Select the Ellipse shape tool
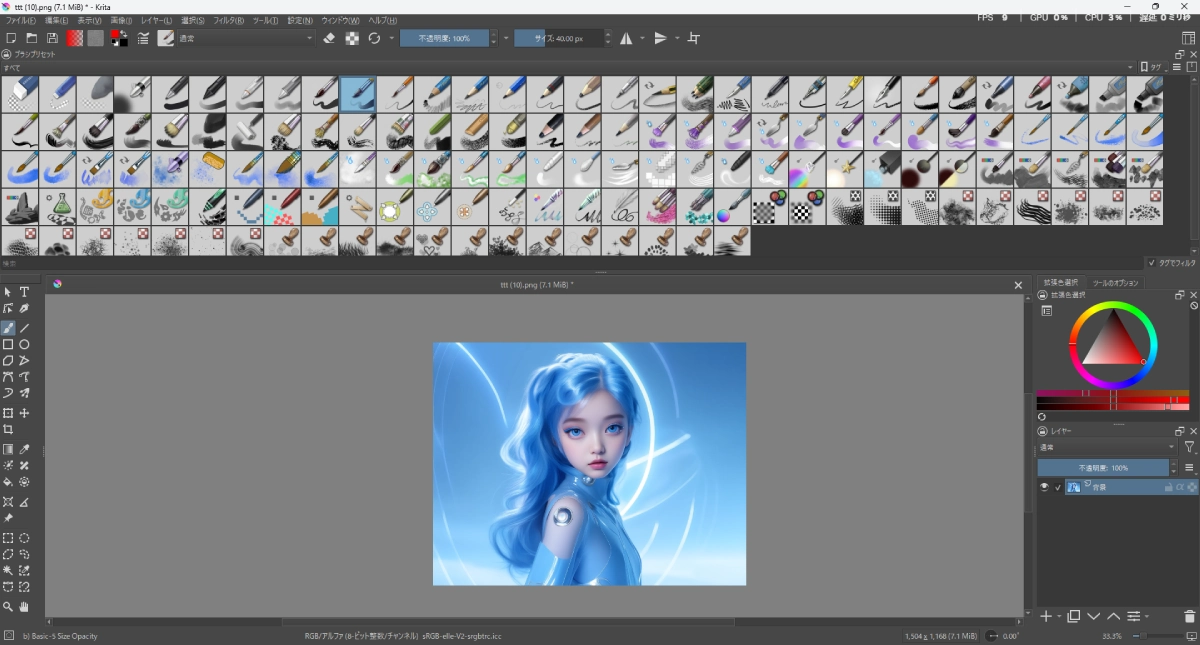1200x645 pixels. tap(25, 344)
